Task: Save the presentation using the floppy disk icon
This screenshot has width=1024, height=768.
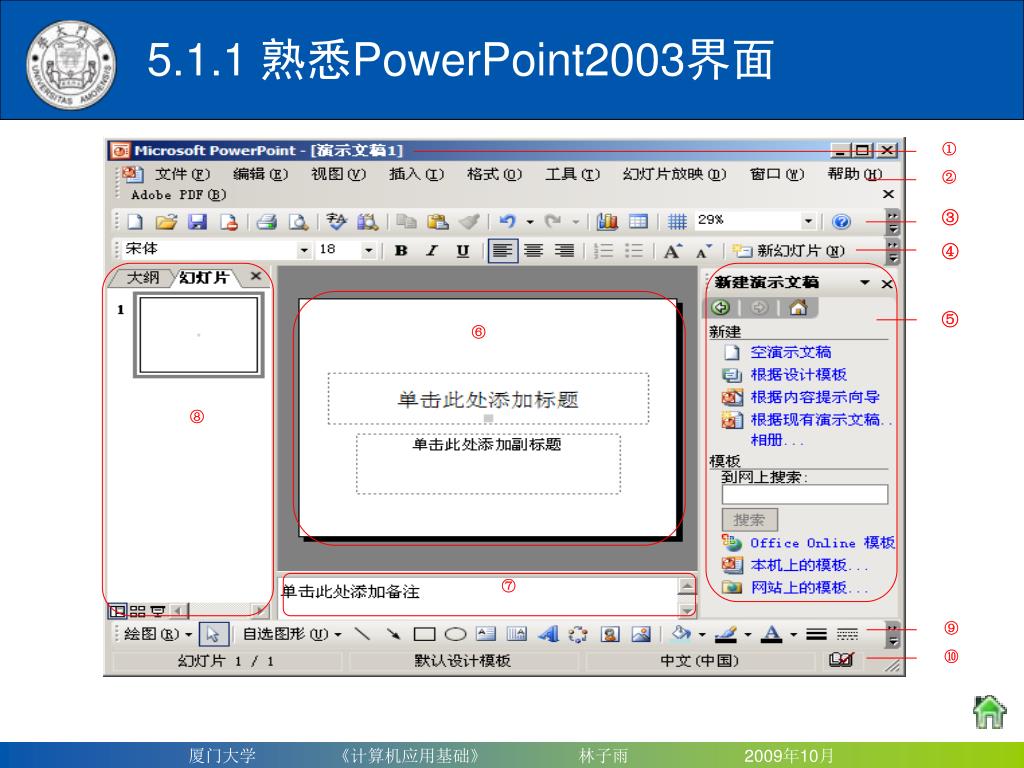Action: 197,221
